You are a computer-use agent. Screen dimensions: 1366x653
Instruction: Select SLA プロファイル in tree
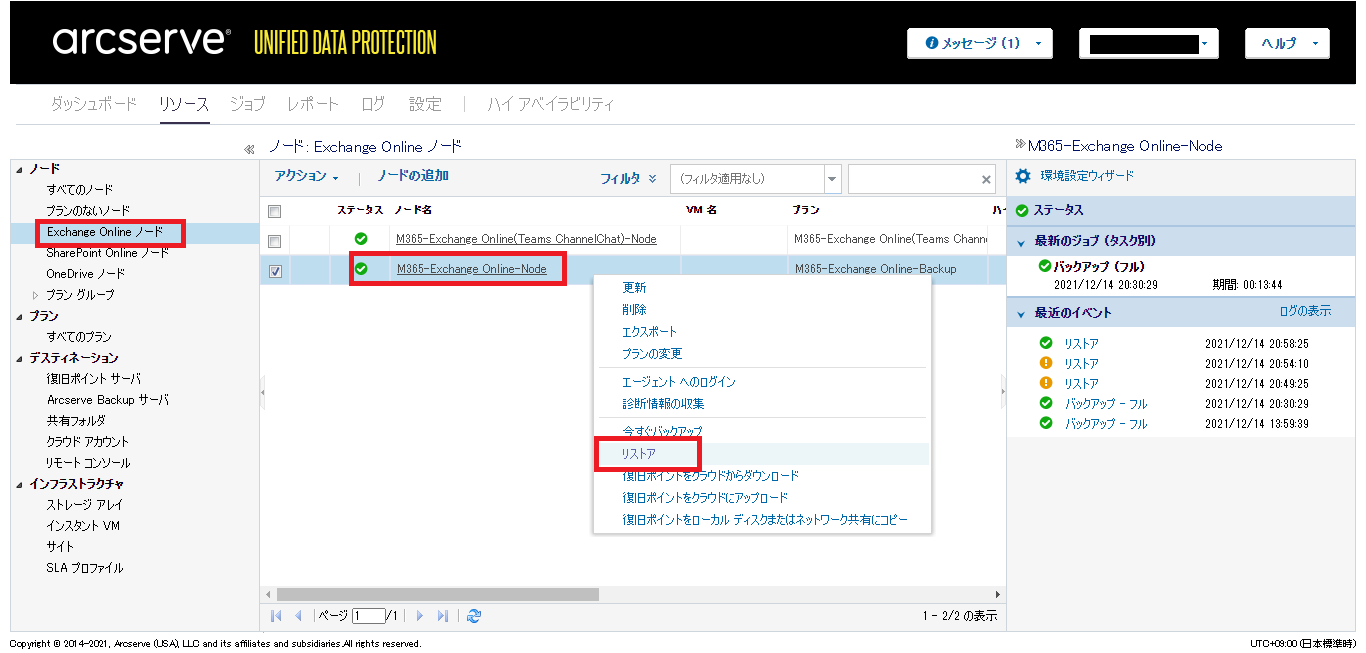85,568
